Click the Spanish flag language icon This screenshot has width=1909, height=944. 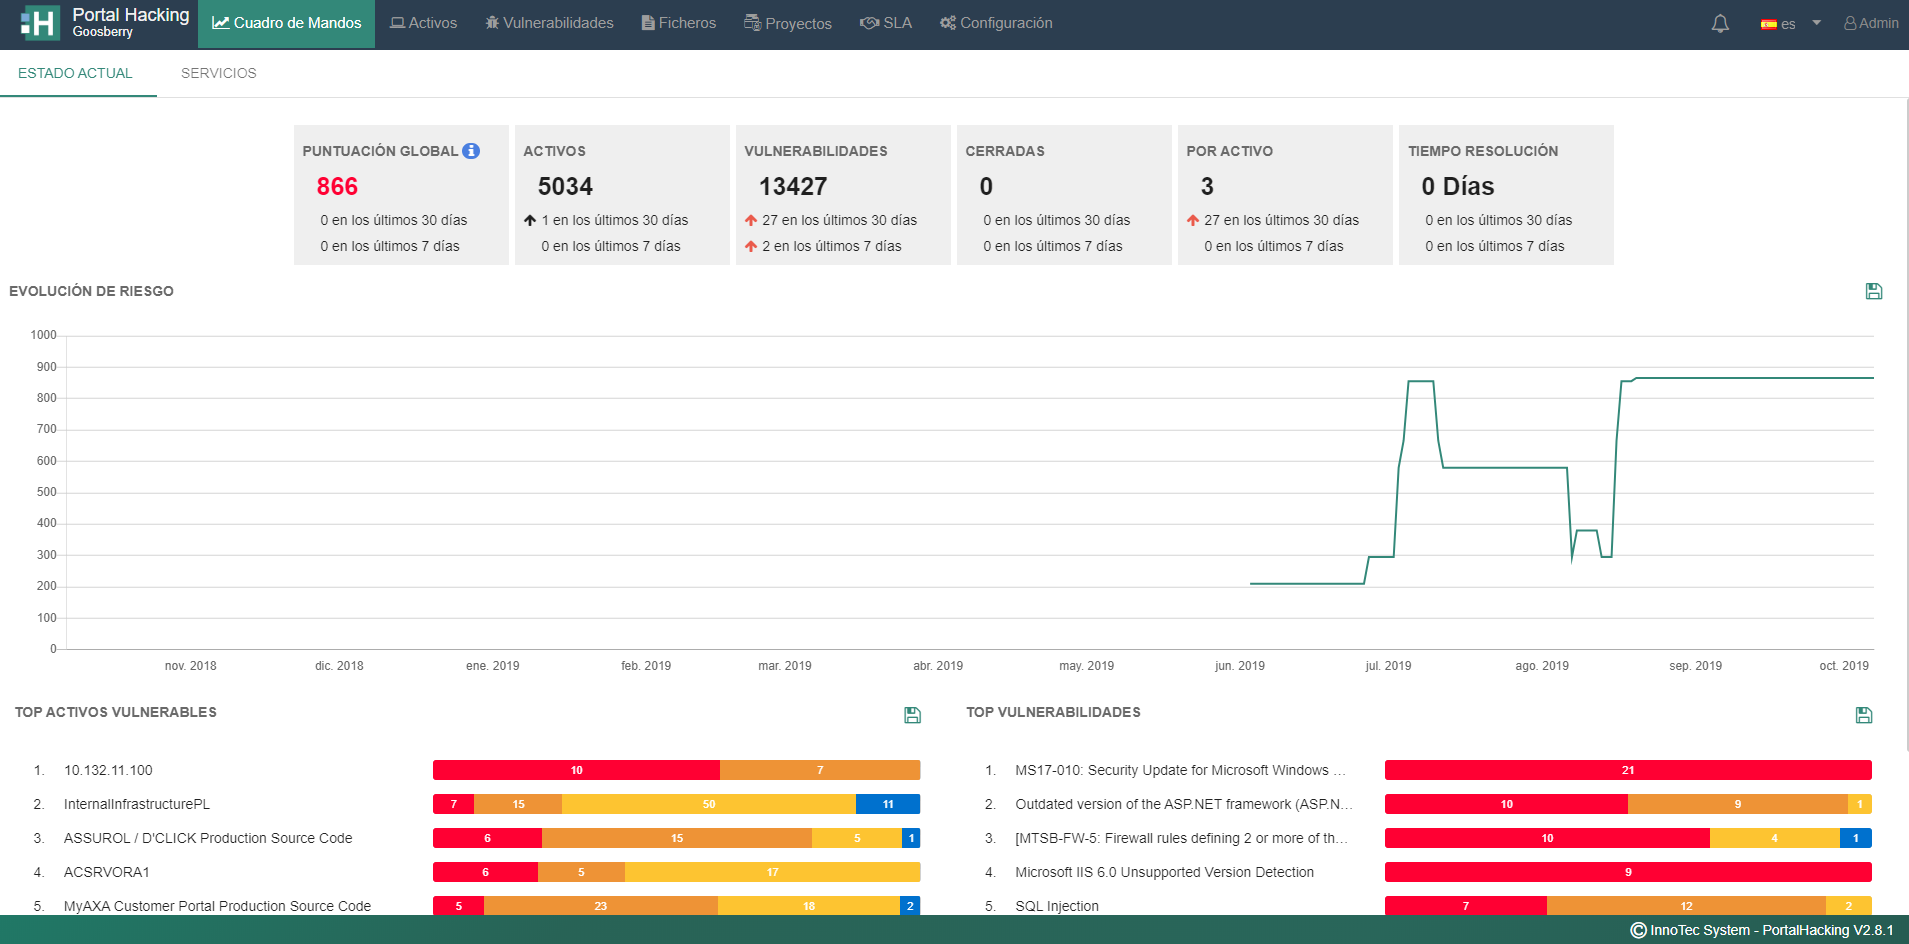click(1768, 24)
